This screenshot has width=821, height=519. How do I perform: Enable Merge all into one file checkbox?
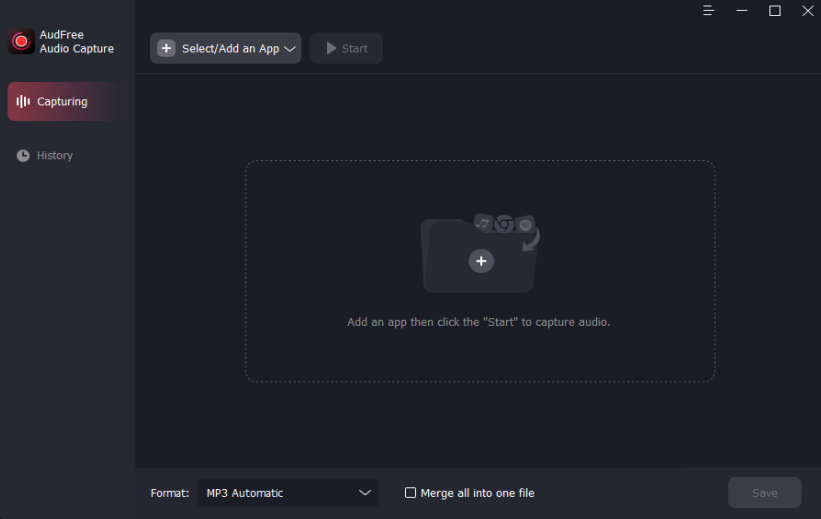click(x=410, y=493)
